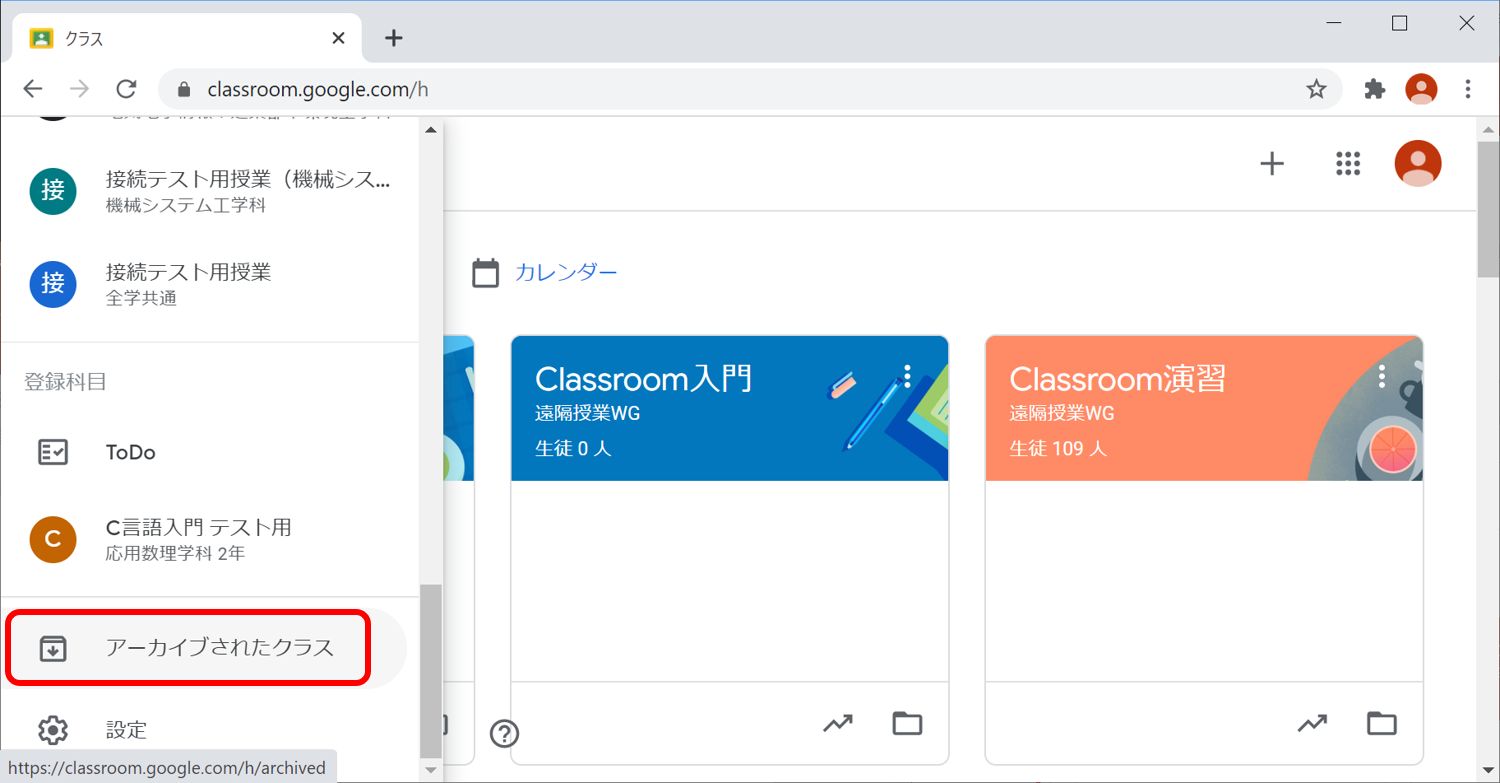Click 遠隔授業WG under Classroom入門
1500x783 pixels.
tap(587, 413)
